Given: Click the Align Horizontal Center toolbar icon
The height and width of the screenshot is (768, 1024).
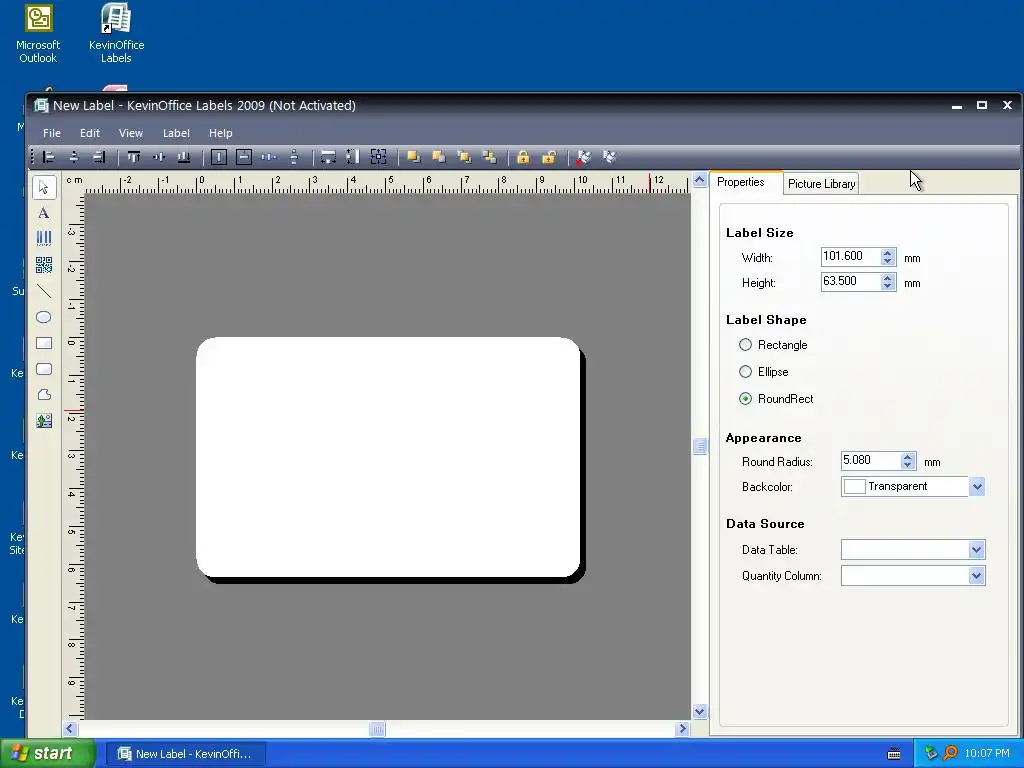Looking at the screenshot, I should (x=74, y=157).
